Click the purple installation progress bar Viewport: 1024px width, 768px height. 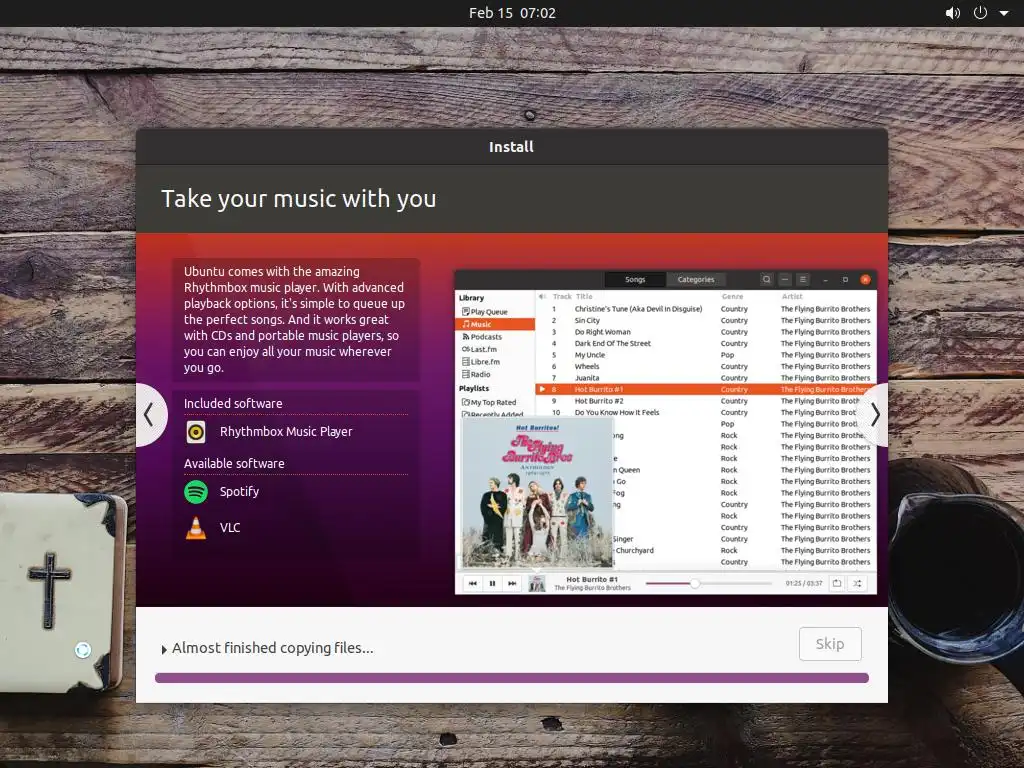[511, 678]
